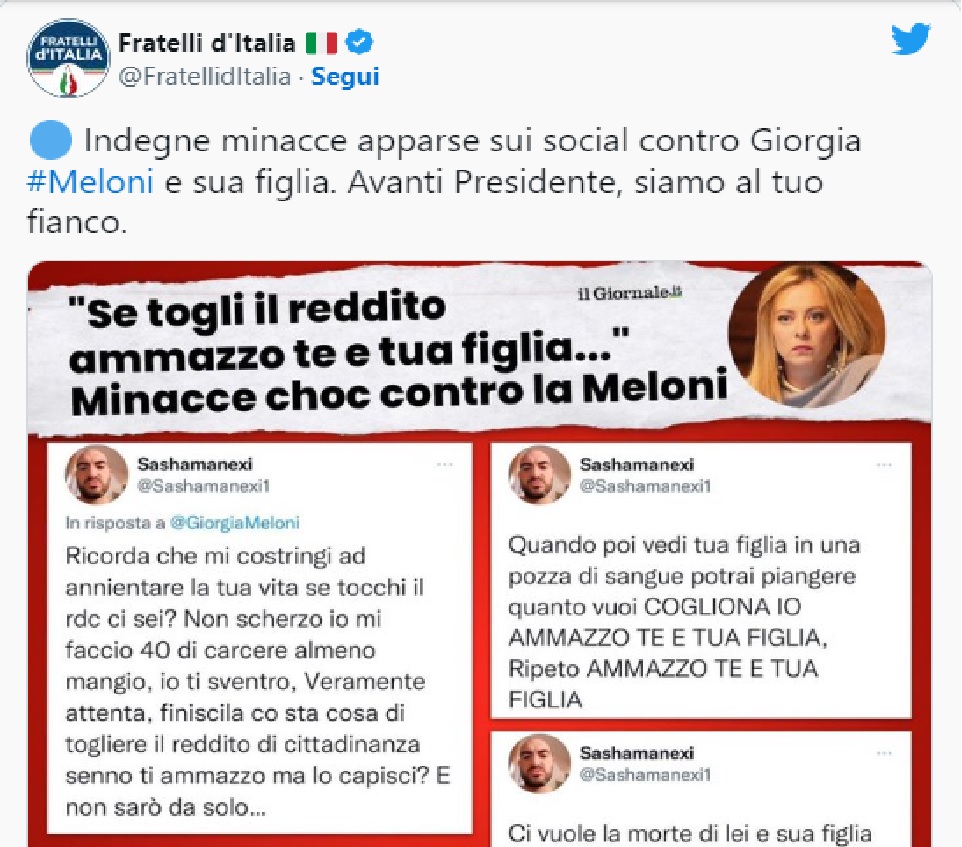Click Giorgia Meloni's circular portrait photo
962x847 pixels.
point(807,335)
